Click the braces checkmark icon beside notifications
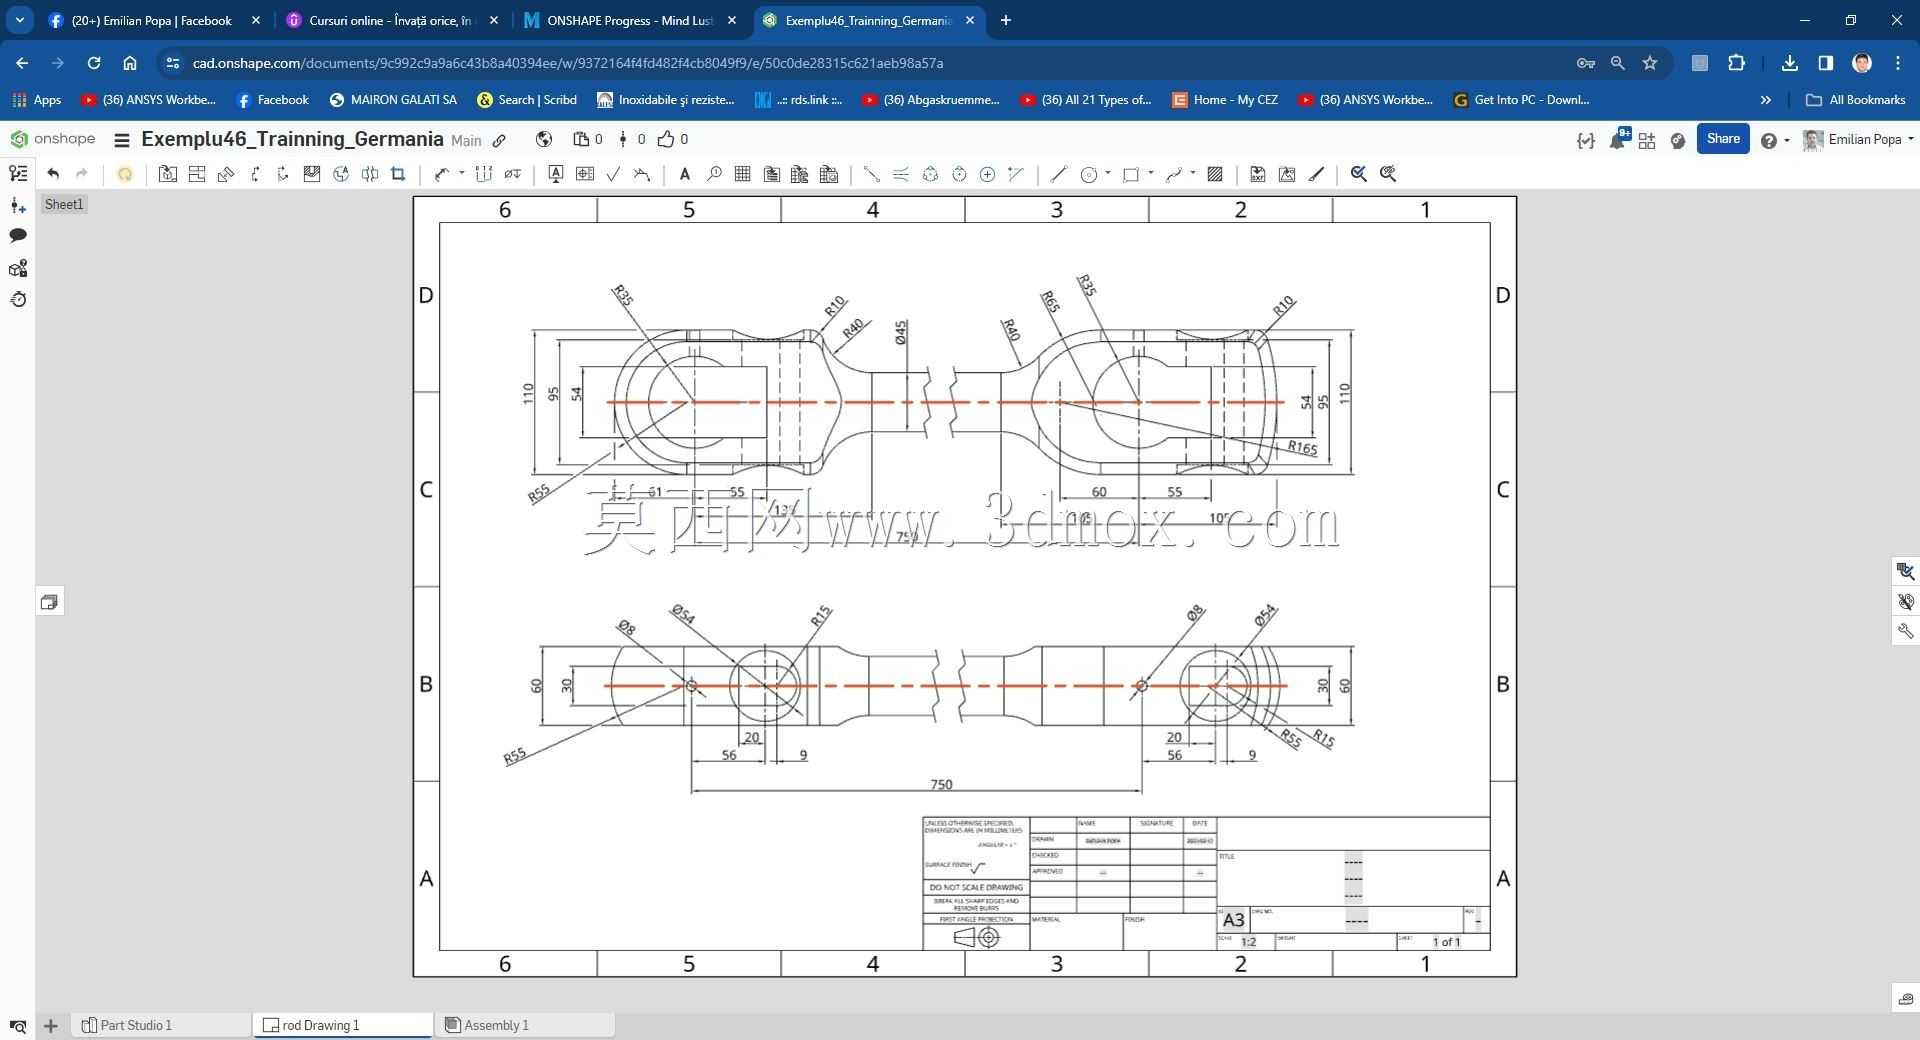 [x=1586, y=140]
